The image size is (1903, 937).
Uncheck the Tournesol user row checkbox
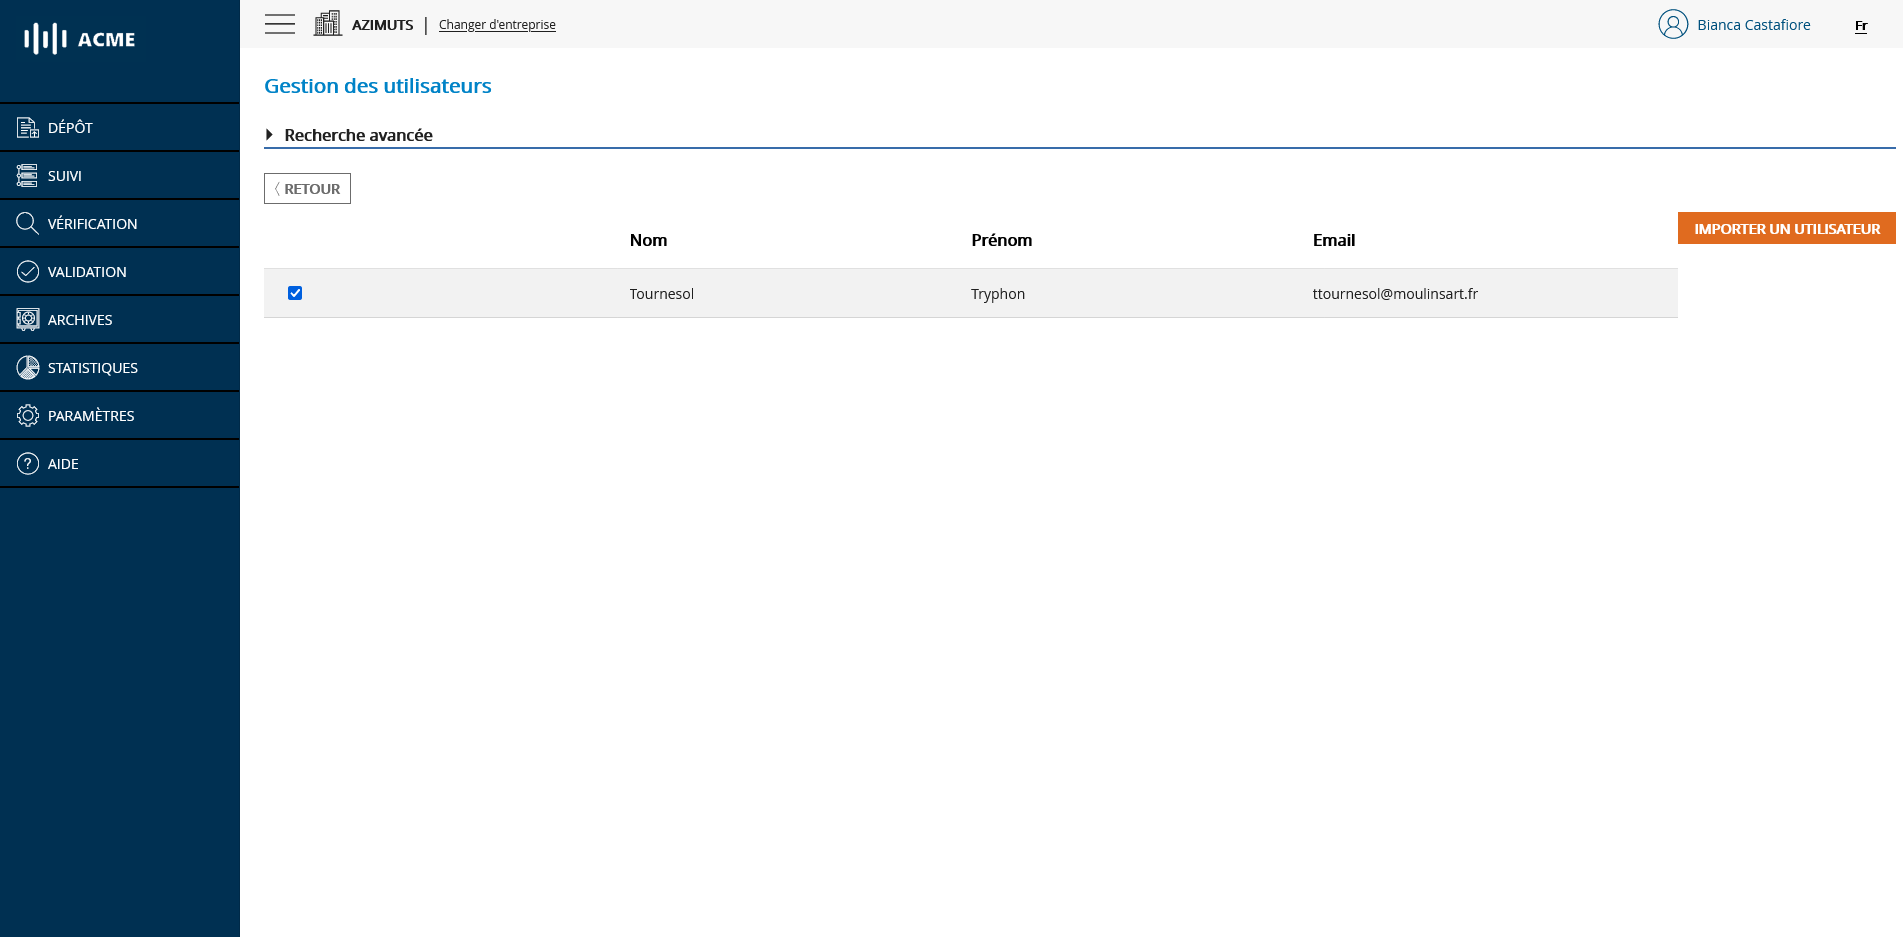point(294,293)
